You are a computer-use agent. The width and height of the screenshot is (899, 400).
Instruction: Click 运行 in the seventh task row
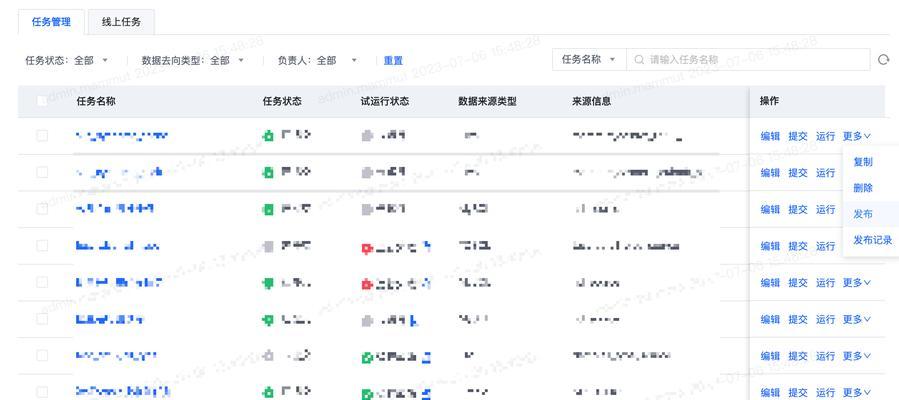tap(825, 356)
